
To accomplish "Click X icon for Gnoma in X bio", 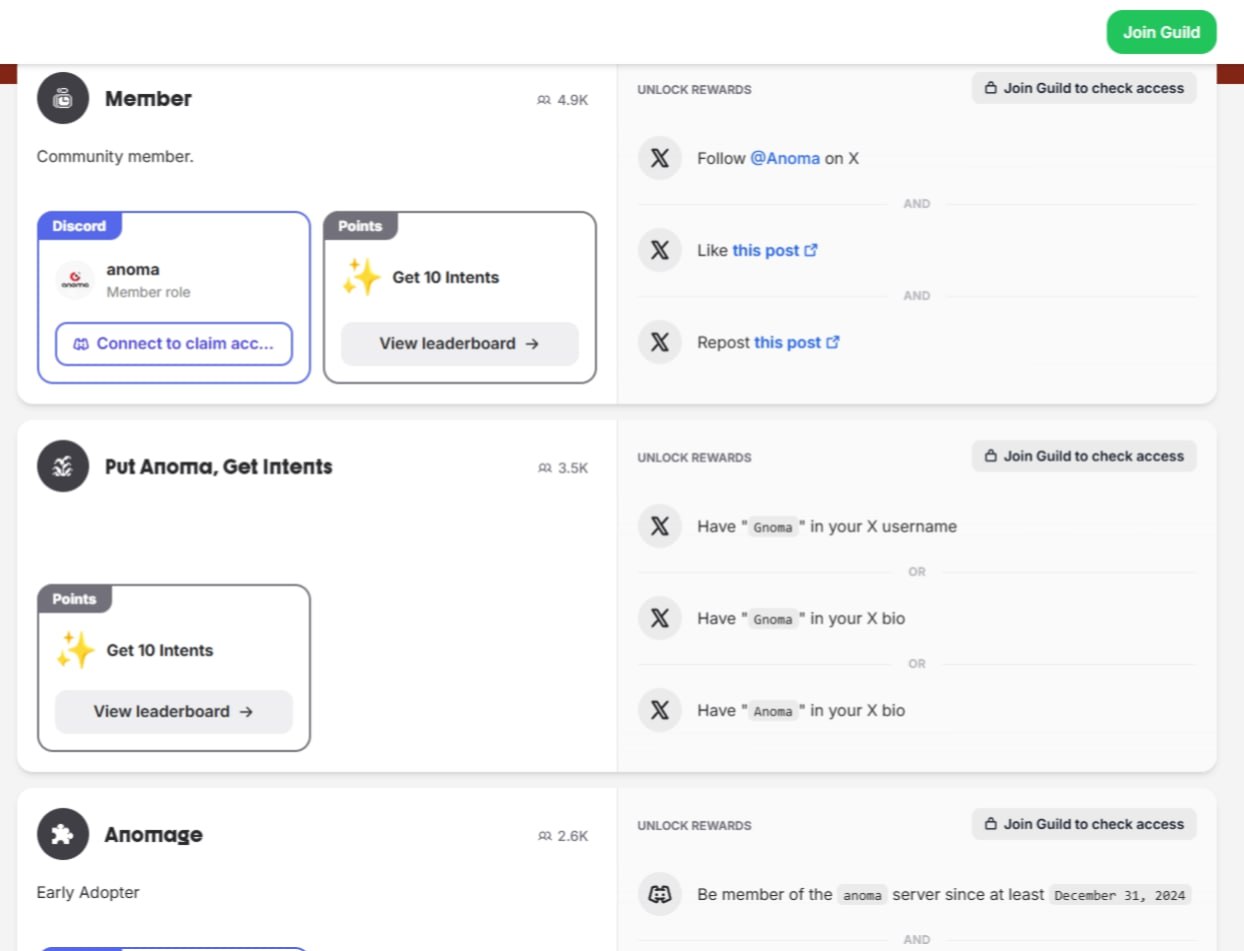I will 660,618.
